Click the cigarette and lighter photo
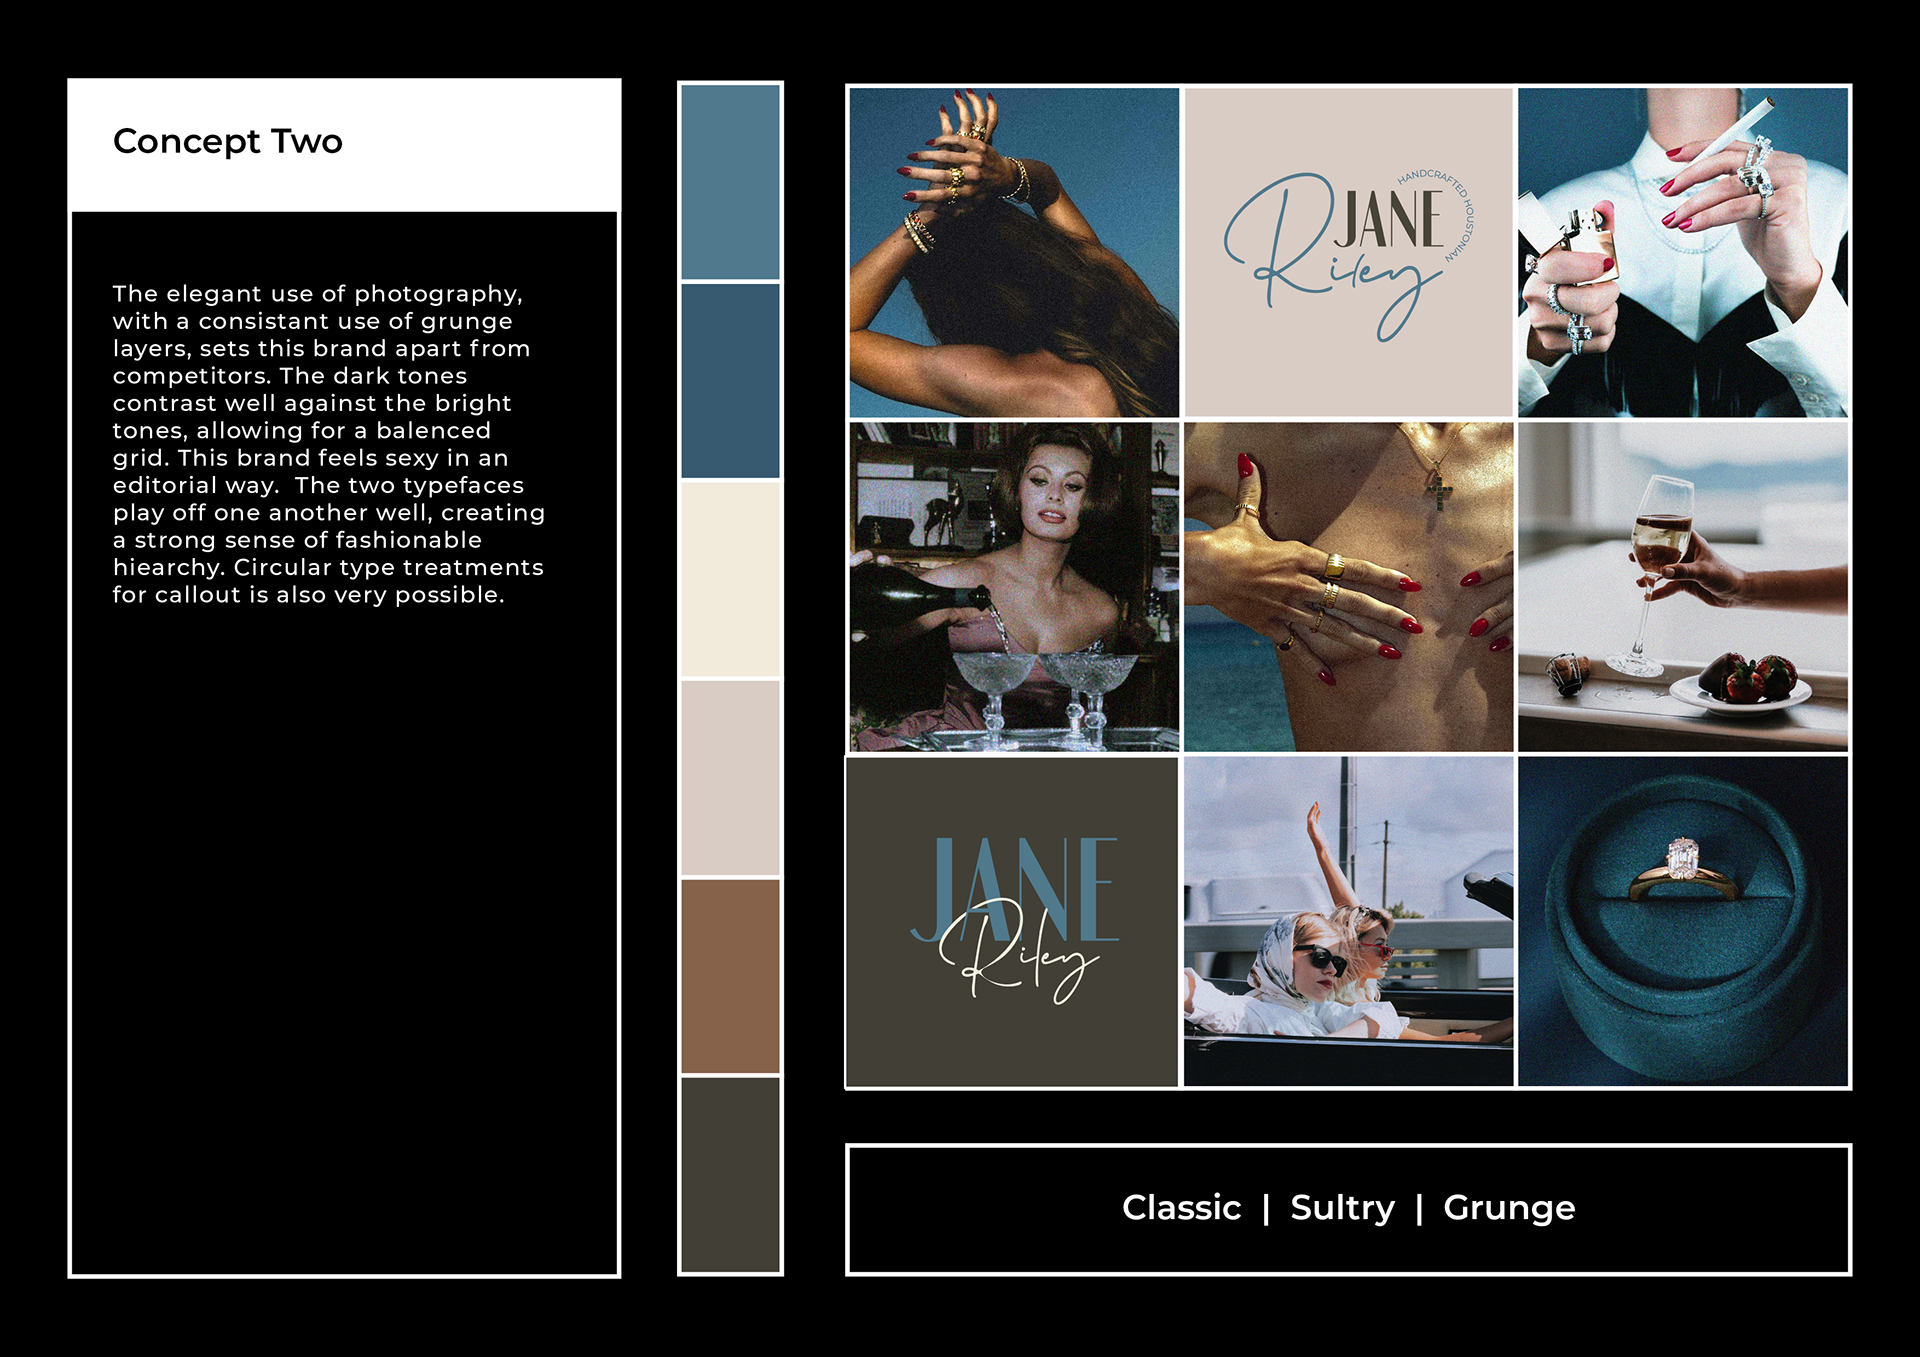This screenshot has width=1920, height=1357. [1682, 252]
